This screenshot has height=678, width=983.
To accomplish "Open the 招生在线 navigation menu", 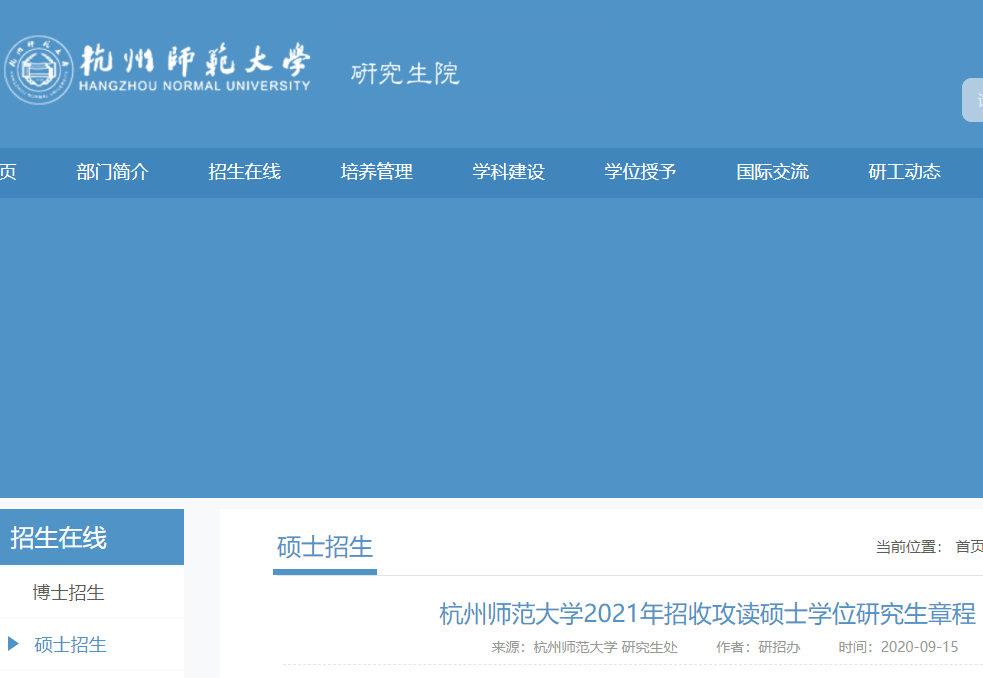I will click(x=244, y=172).
